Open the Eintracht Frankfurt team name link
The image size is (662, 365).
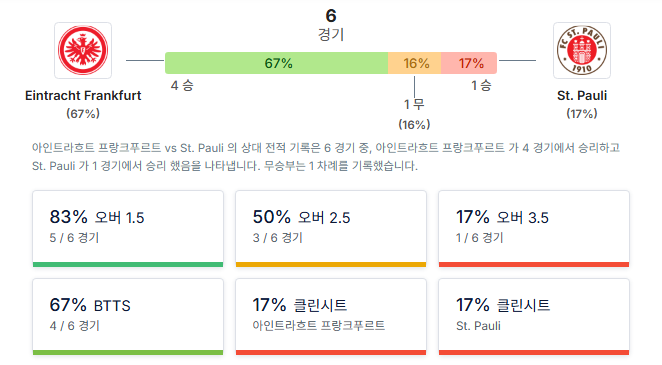[x=83, y=95]
